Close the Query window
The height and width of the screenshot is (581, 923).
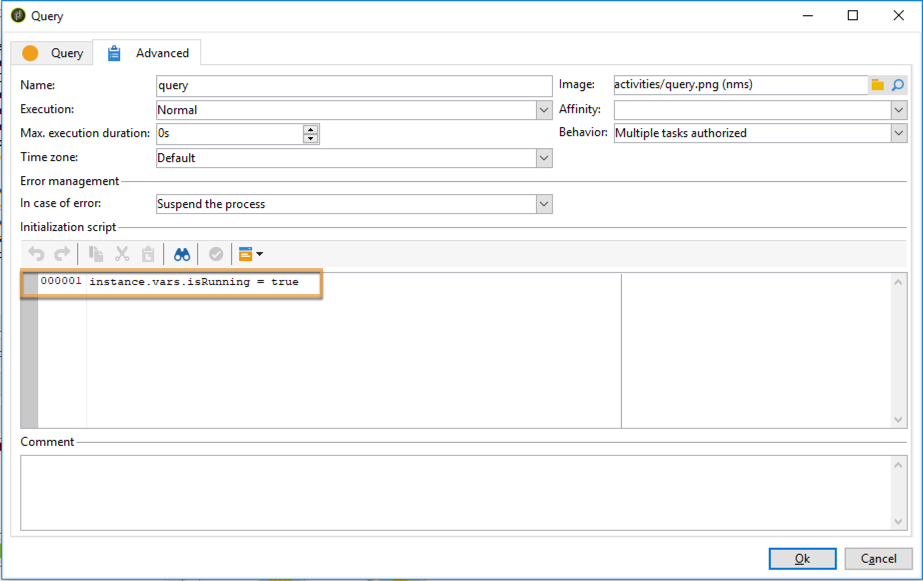tap(898, 15)
